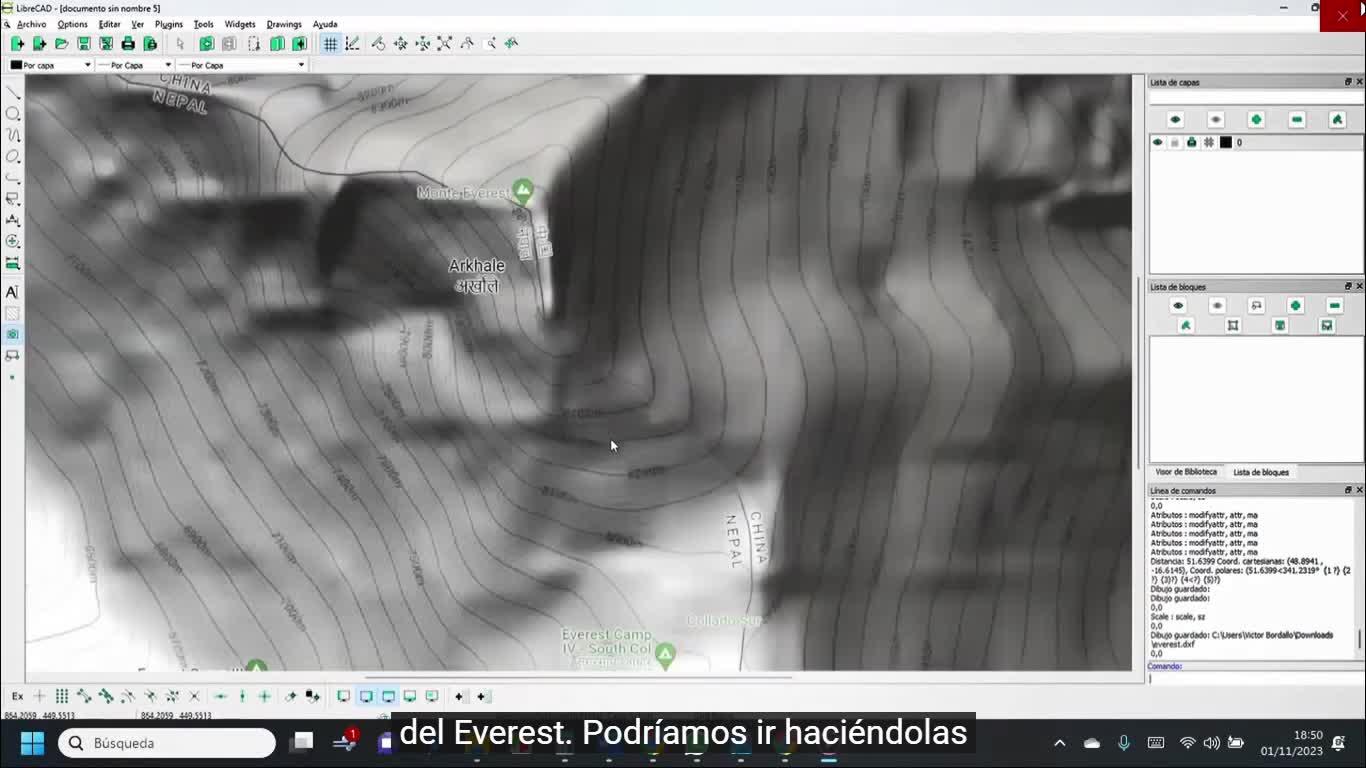The image size is (1366, 768).
Task: Close the Lista de capas panel
Action: point(1359,82)
